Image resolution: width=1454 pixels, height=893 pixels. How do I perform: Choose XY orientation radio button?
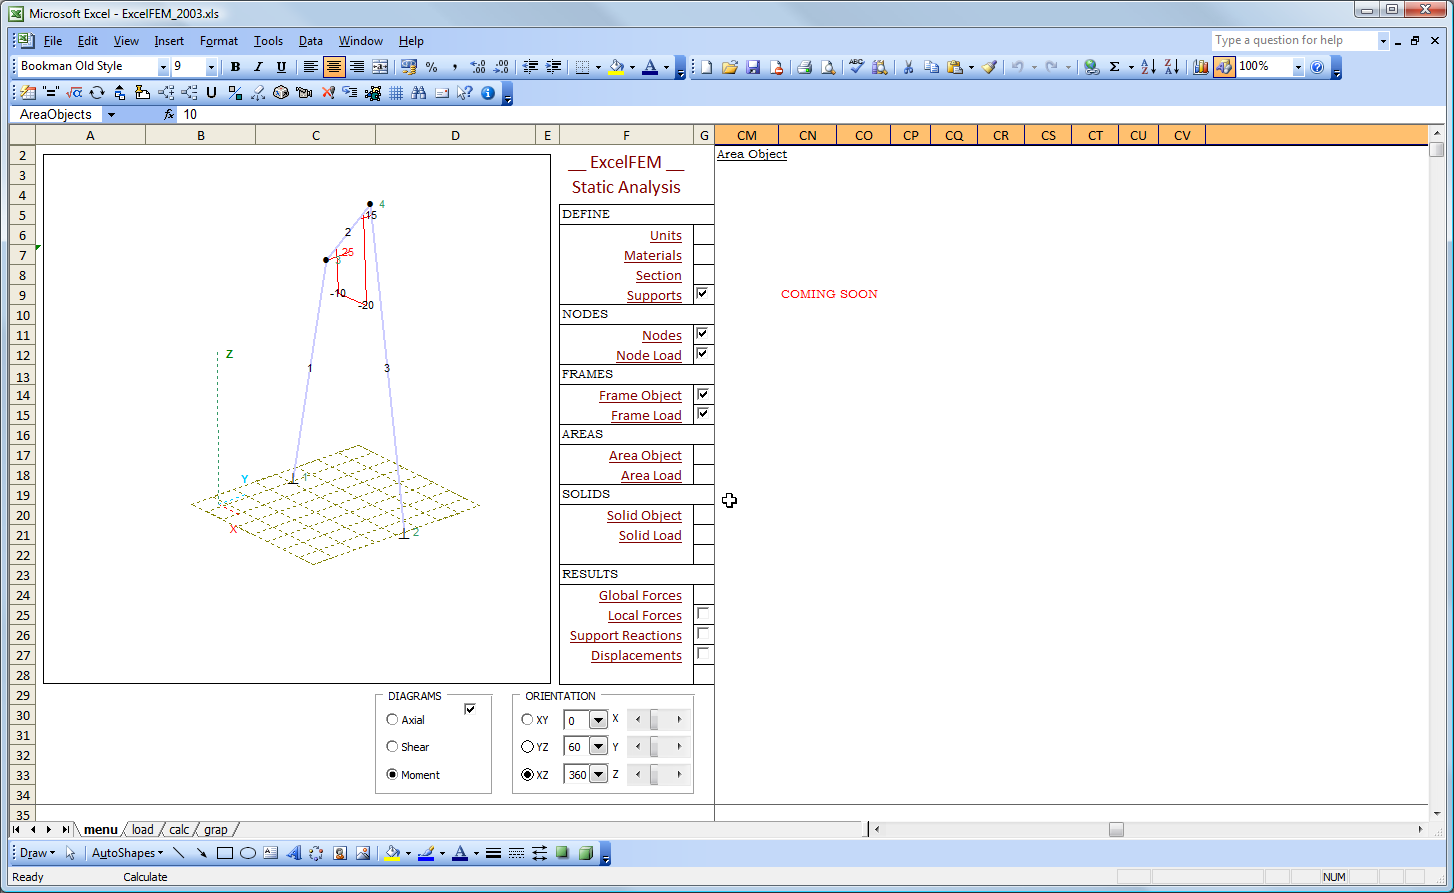(528, 720)
